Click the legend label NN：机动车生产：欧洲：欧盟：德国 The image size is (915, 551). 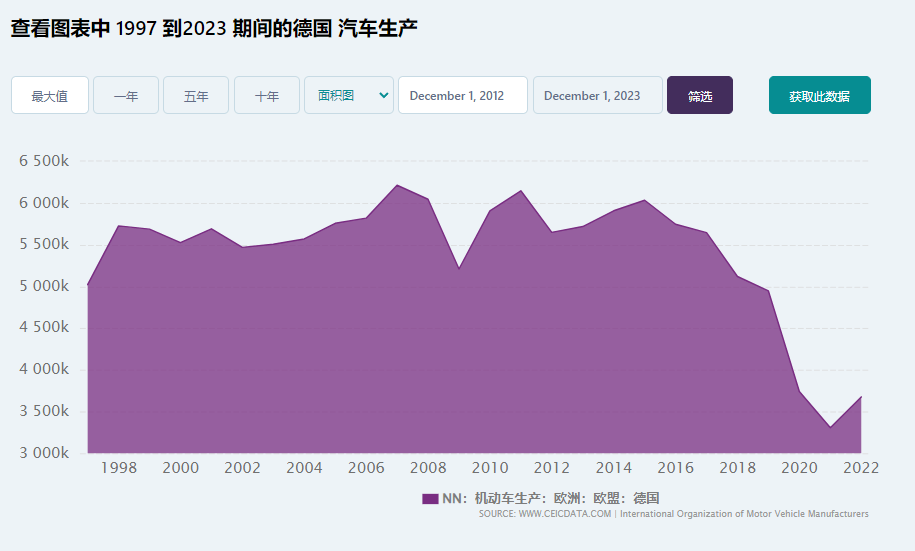click(x=550, y=498)
